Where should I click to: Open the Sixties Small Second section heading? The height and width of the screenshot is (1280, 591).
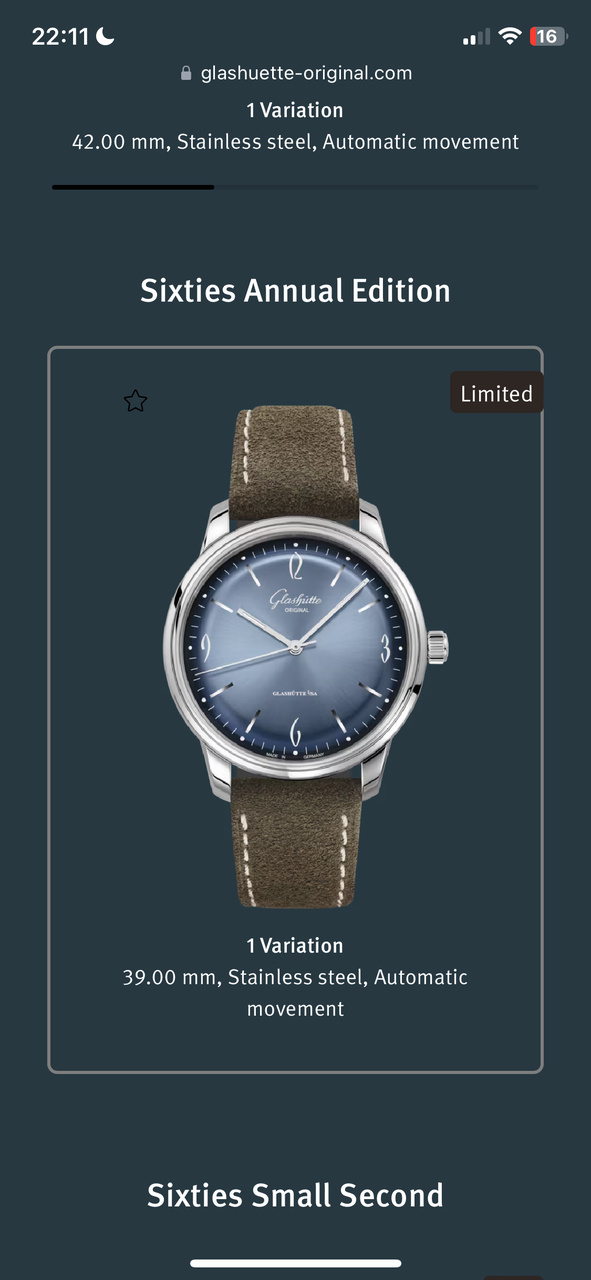coord(295,1195)
